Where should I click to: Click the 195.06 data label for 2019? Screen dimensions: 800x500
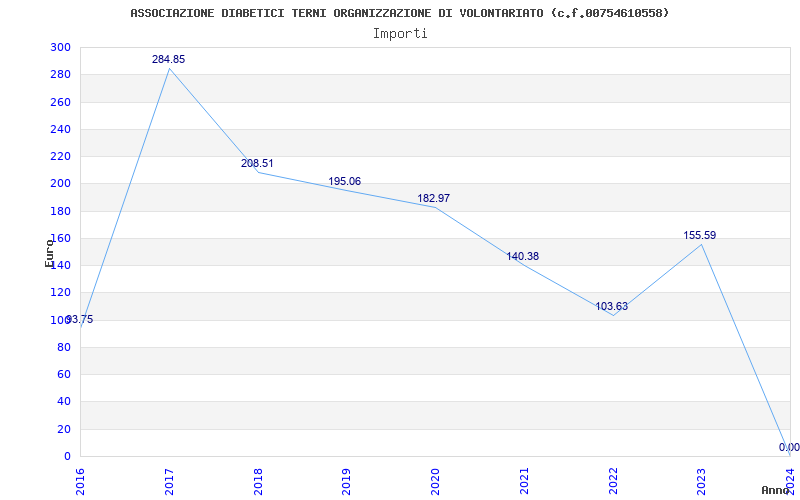pyautogui.click(x=344, y=181)
